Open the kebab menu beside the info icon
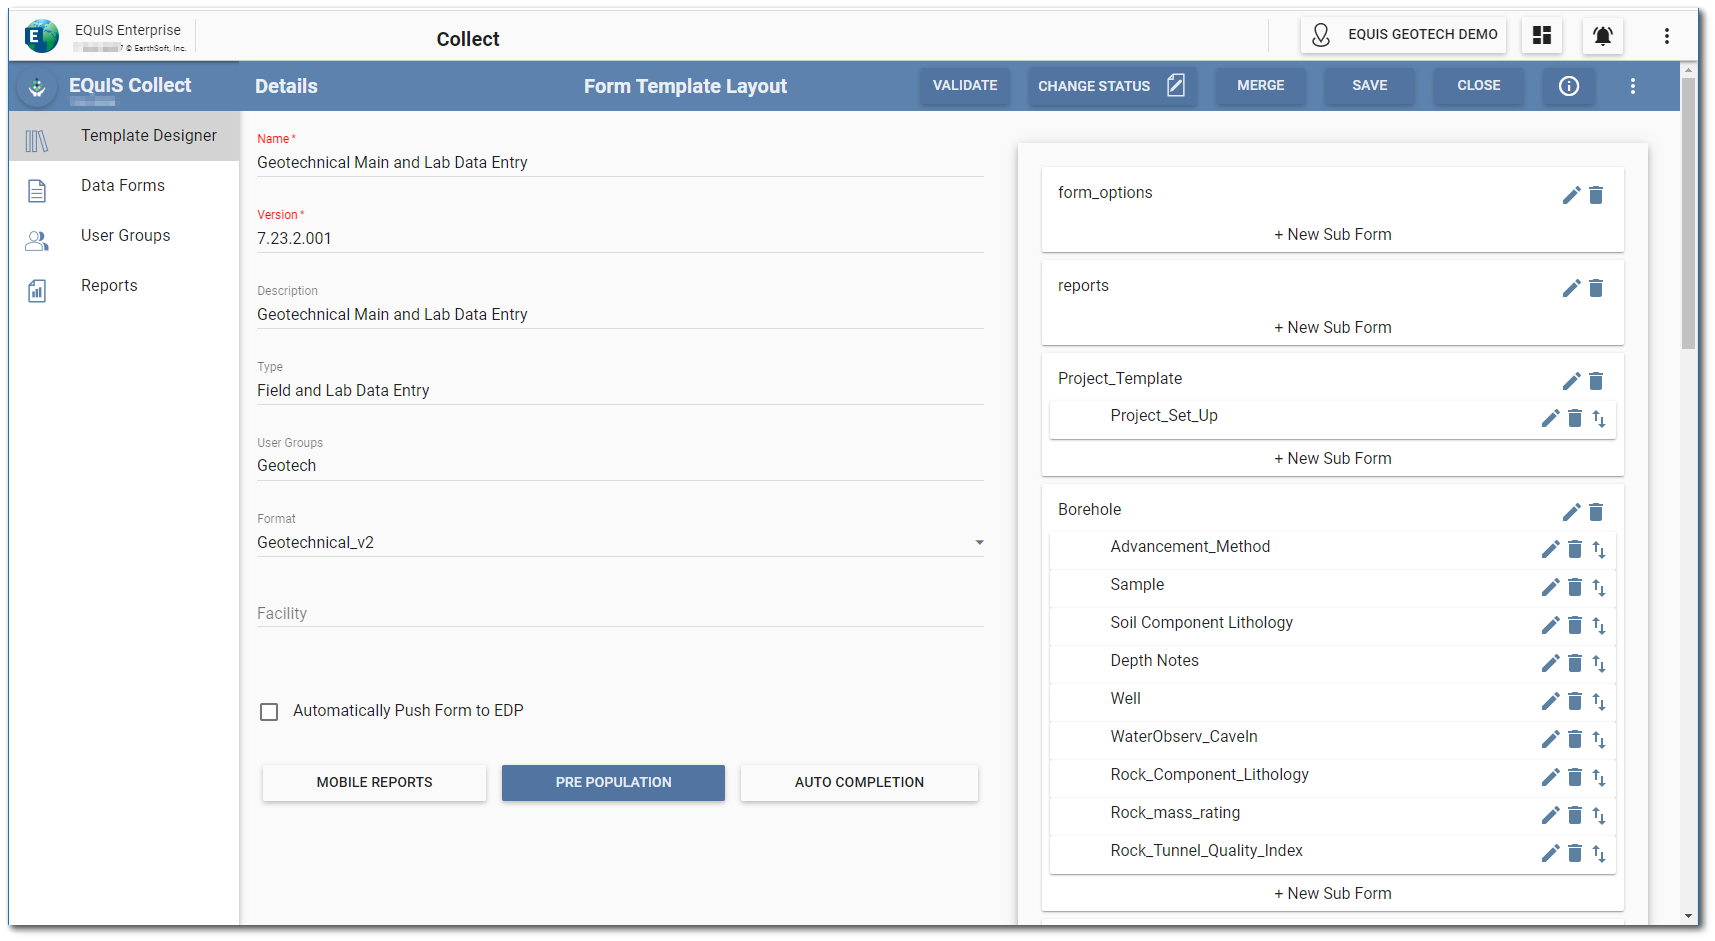Image resolution: width=1715 pixels, height=941 pixels. point(1632,86)
